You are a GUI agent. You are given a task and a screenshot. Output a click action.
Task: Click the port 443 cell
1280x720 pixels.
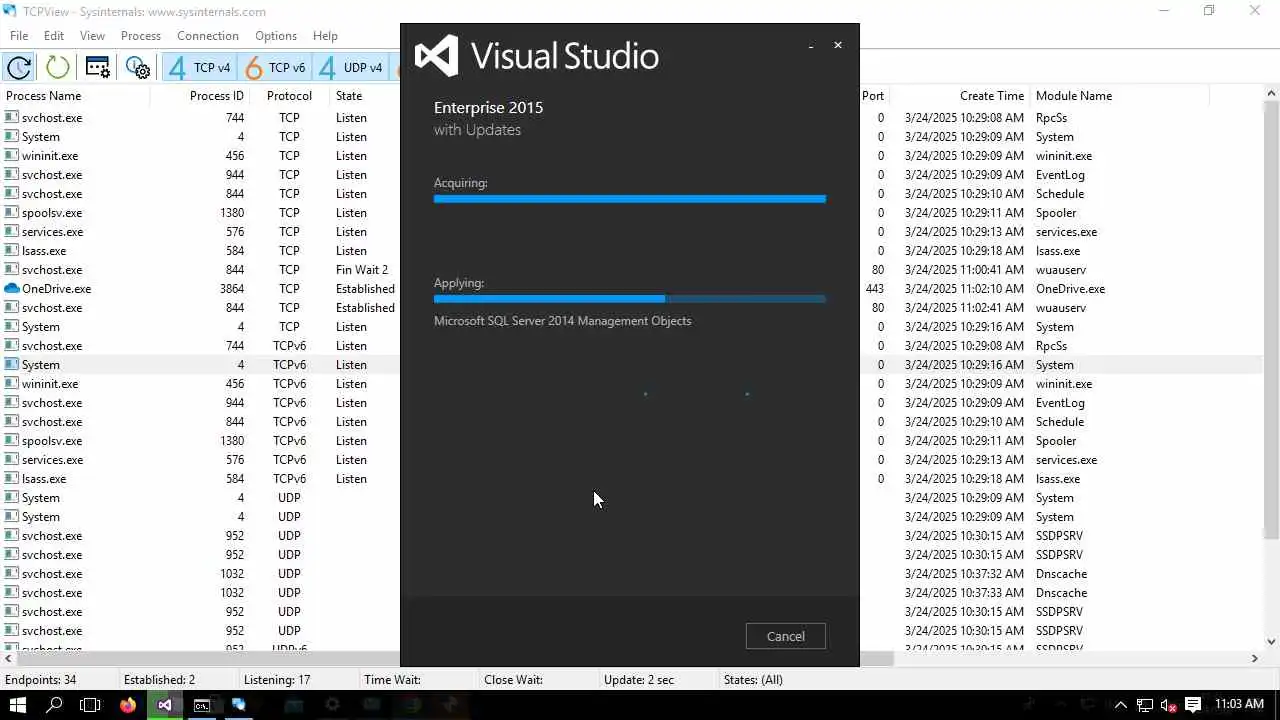[x=874, y=289]
